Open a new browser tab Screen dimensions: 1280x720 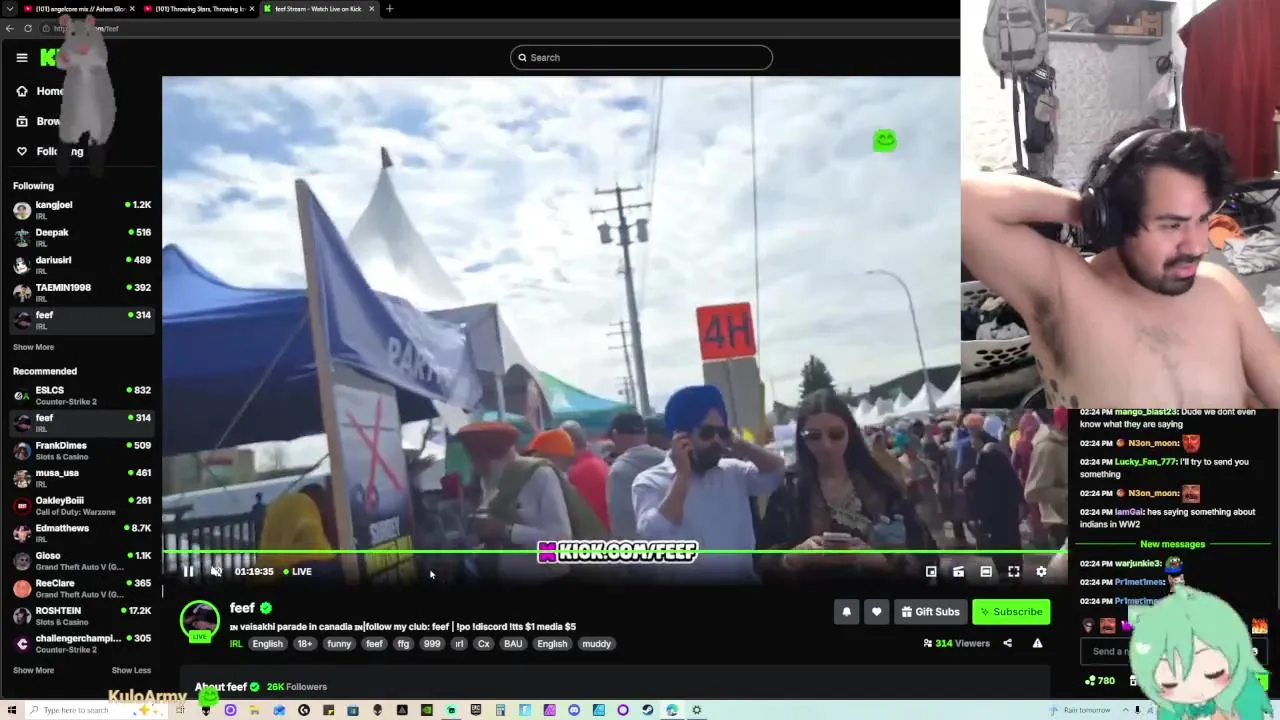click(389, 9)
